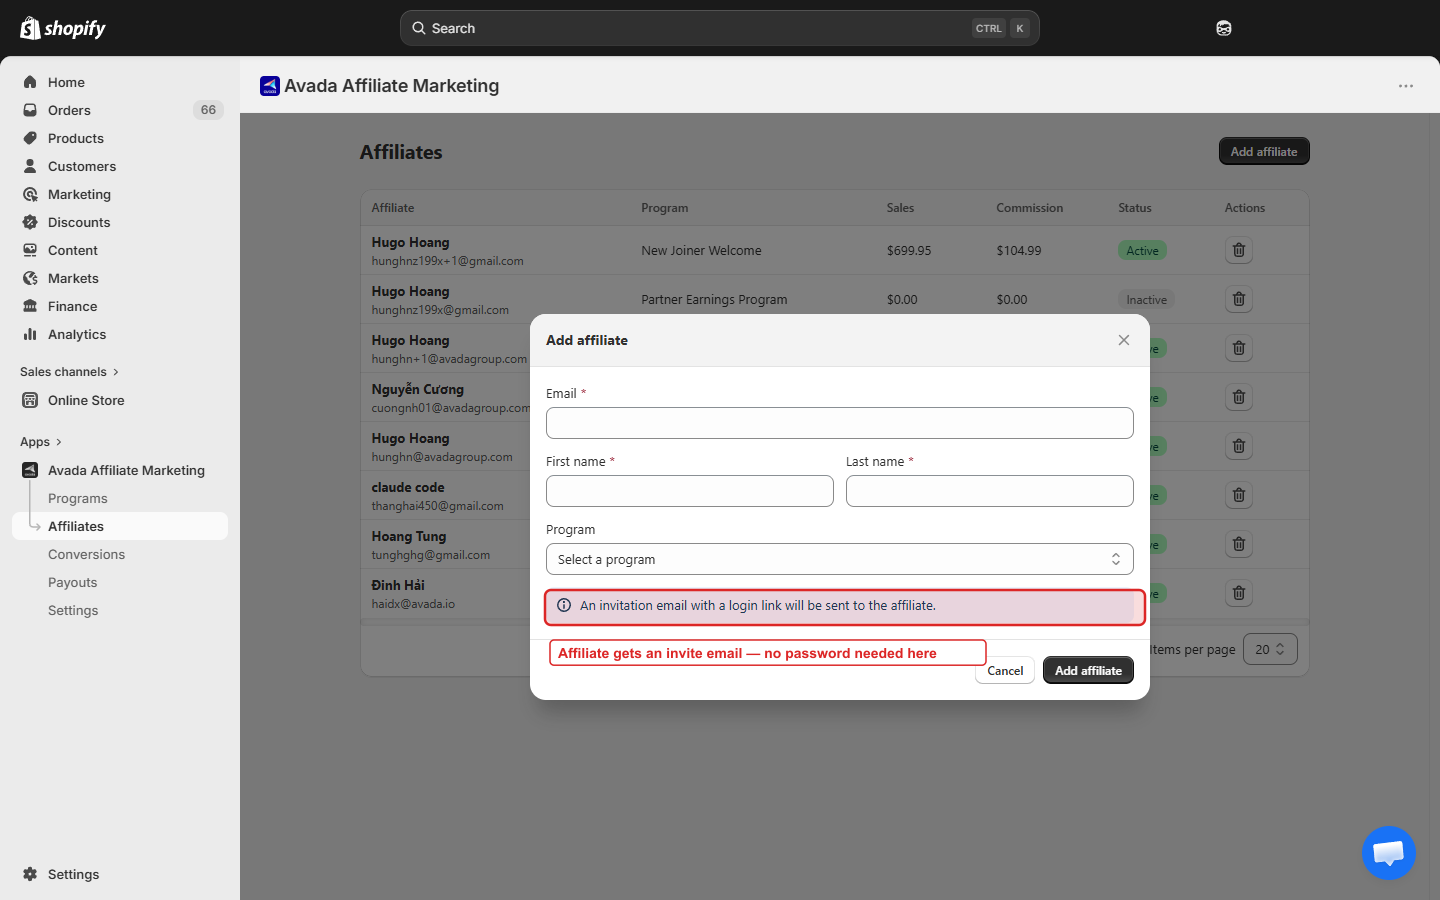Image resolution: width=1440 pixels, height=900 pixels.
Task: Open the chat support bubble
Action: [x=1389, y=853]
